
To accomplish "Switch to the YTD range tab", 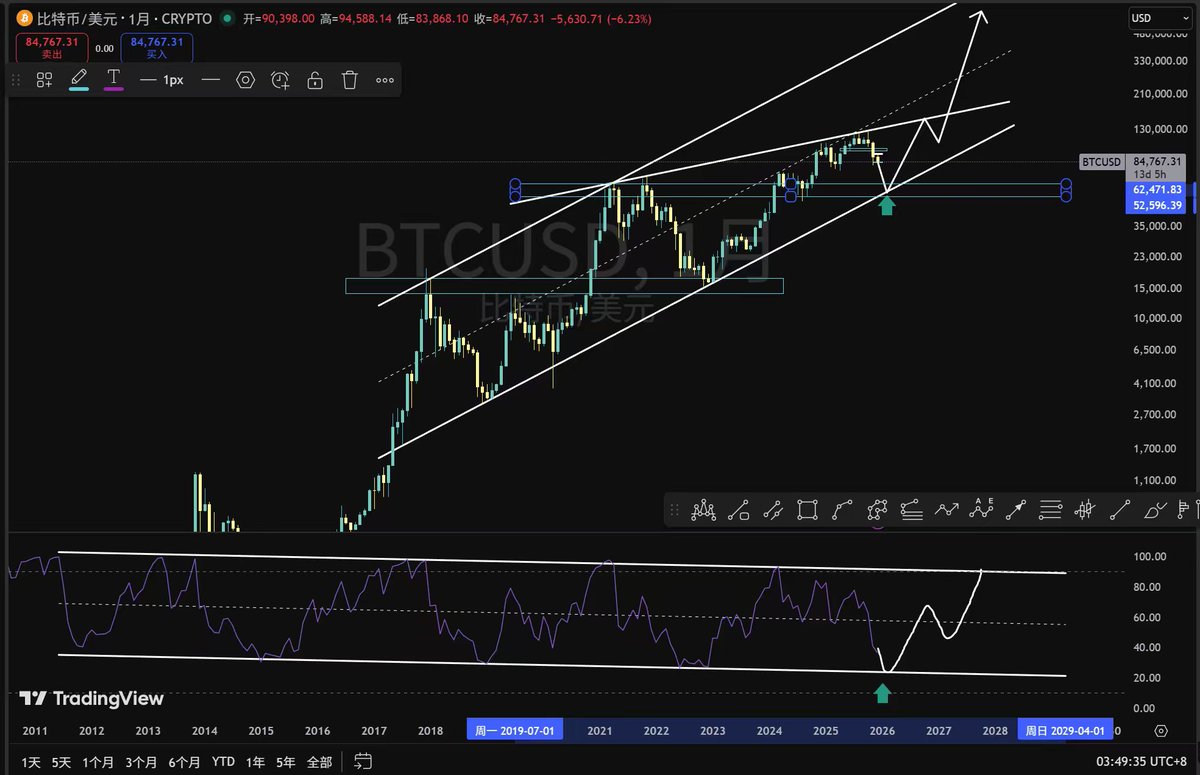I will [222, 761].
